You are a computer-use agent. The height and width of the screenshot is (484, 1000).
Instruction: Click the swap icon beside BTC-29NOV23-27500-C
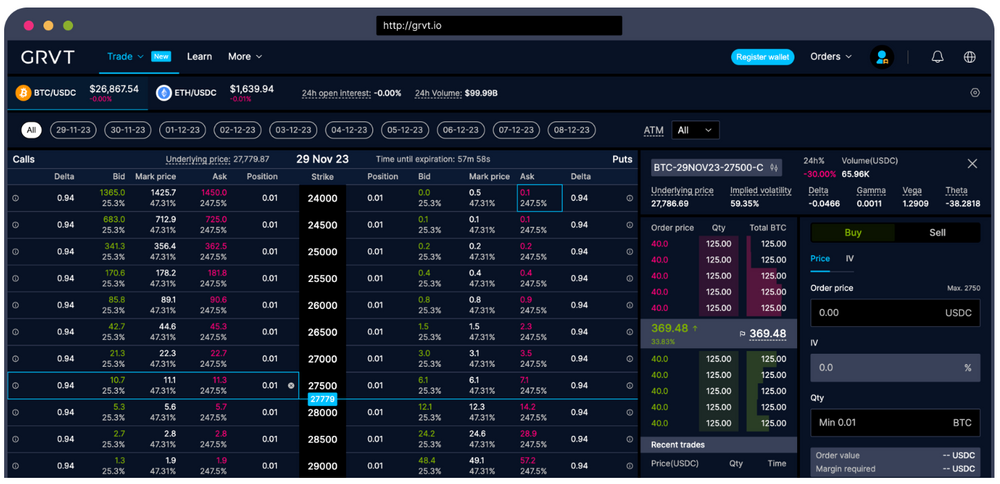pyautogui.click(x=773, y=168)
